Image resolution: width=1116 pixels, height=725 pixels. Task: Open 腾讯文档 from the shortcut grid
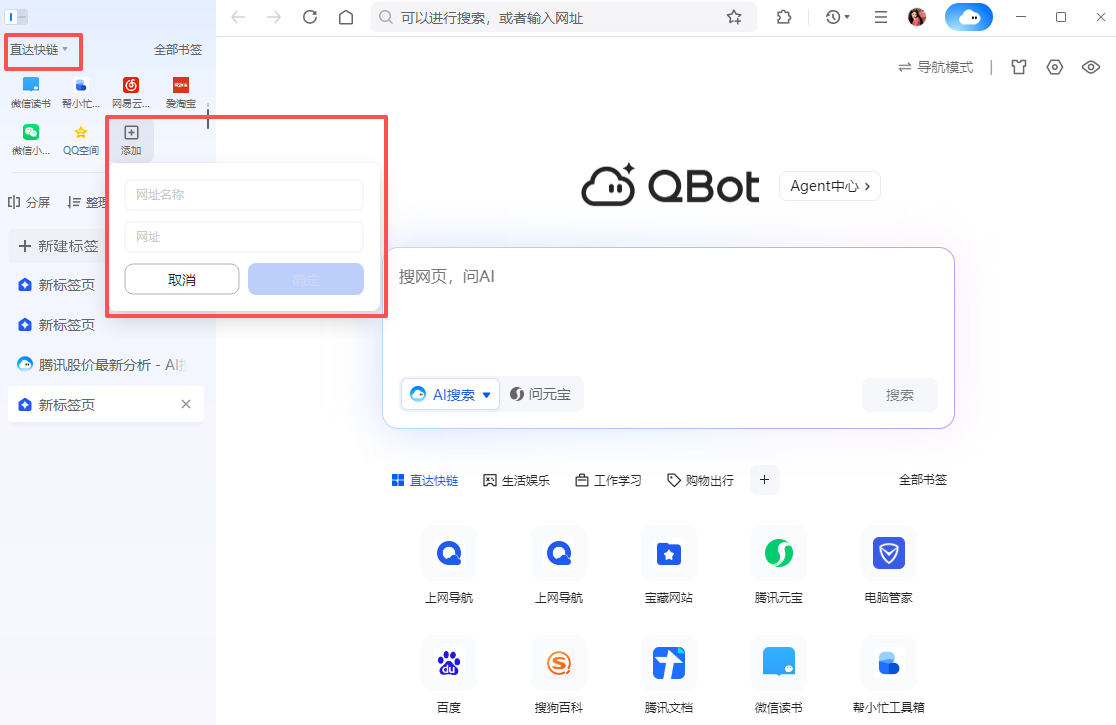pyautogui.click(x=668, y=663)
